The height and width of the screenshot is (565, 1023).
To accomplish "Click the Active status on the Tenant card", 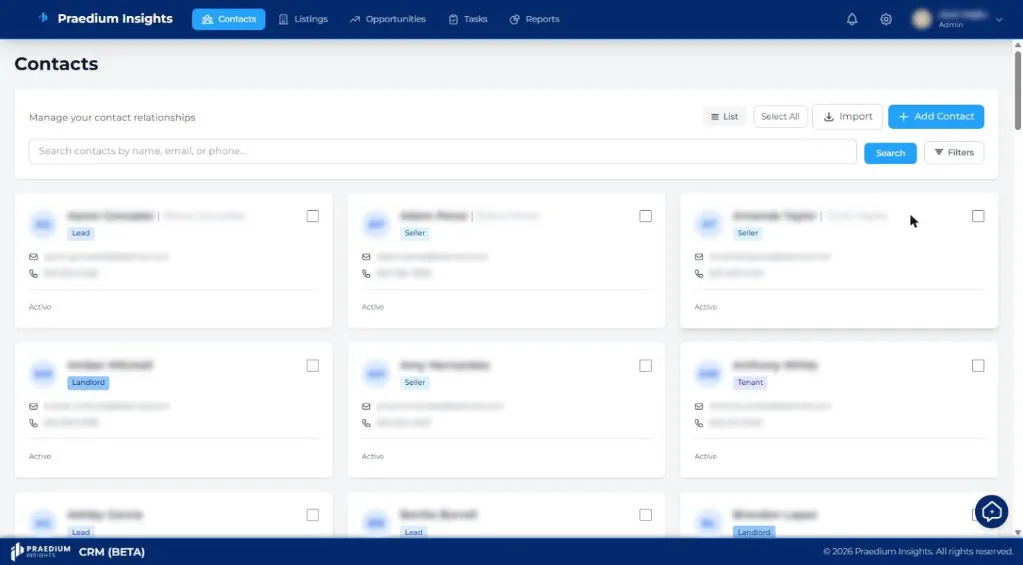I will [x=705, y=457].
